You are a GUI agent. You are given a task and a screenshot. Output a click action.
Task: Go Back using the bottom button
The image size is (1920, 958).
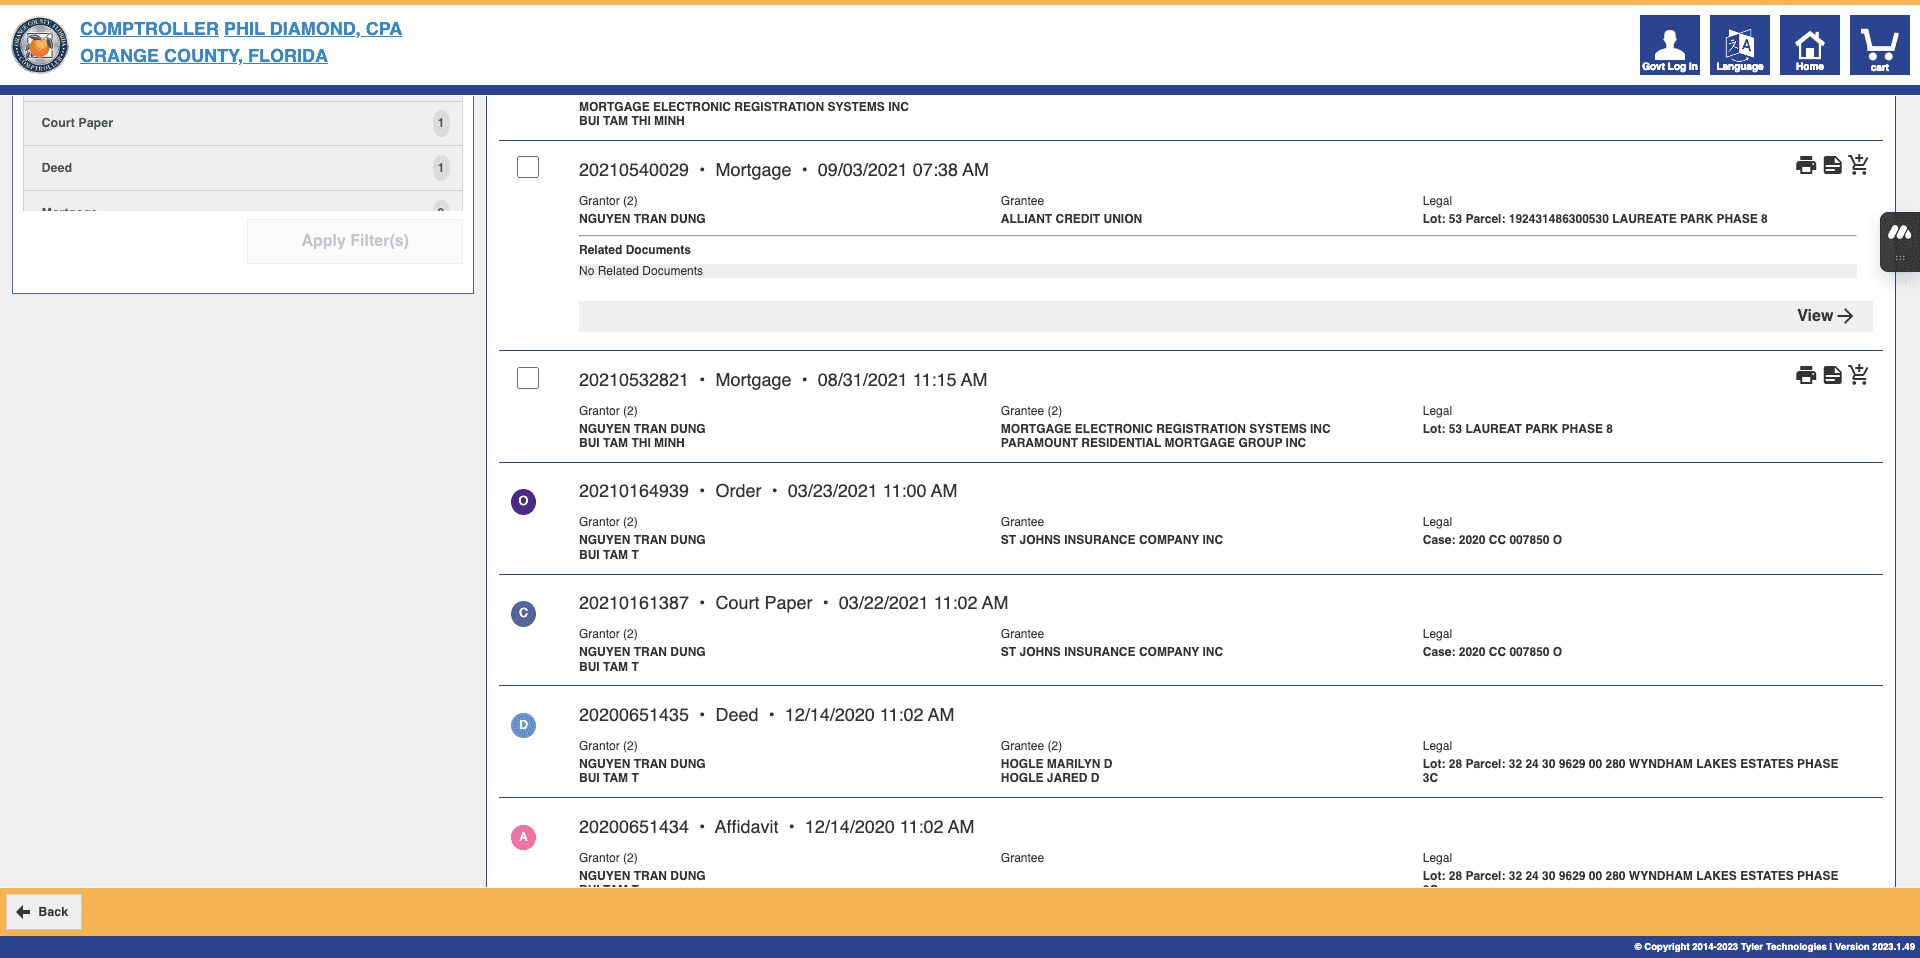[x=44, y=912]
